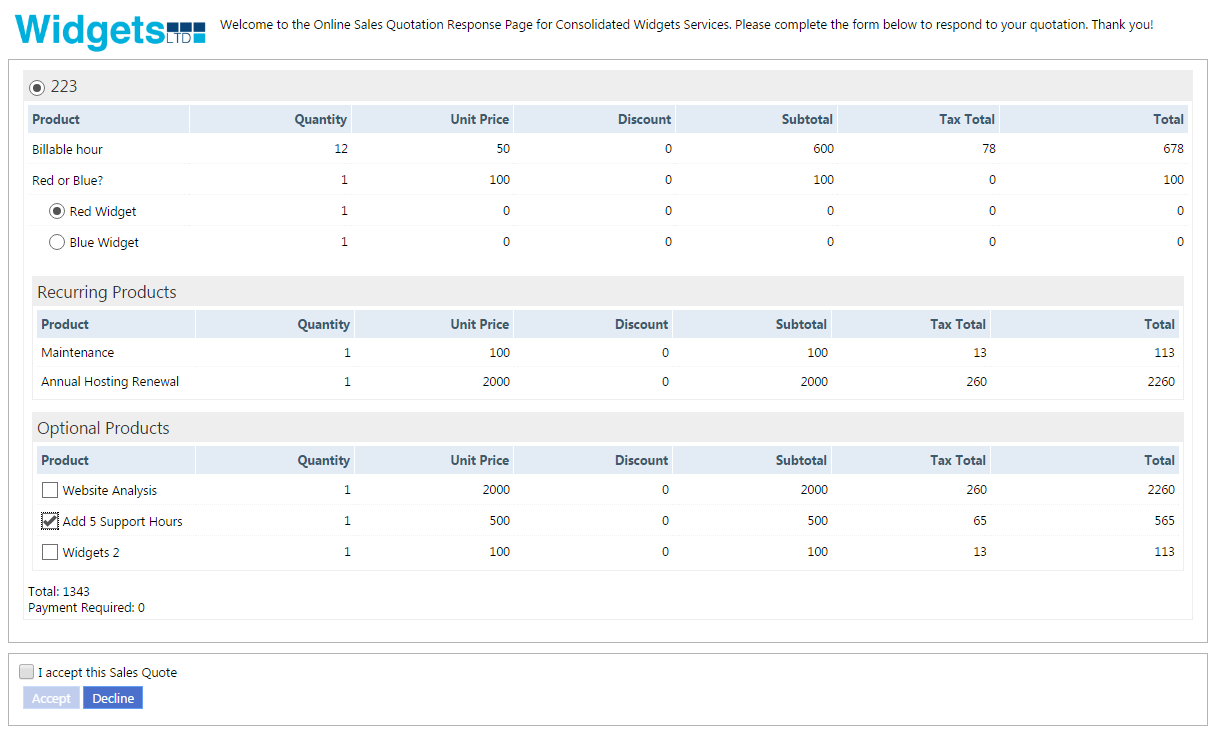Click the Recurring Products section header

pyautogui.click(x=107, y=292)
